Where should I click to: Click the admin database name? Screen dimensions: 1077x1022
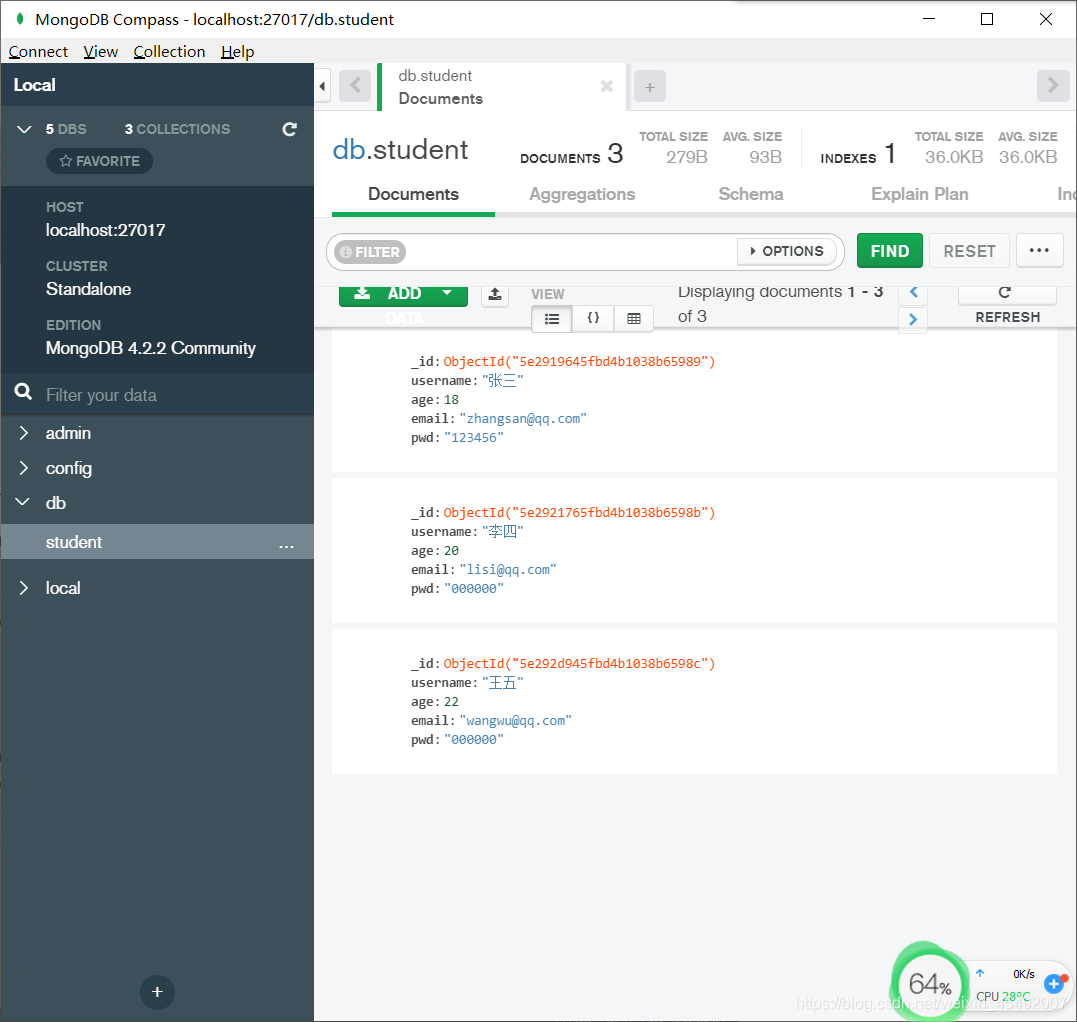[68, 433]
